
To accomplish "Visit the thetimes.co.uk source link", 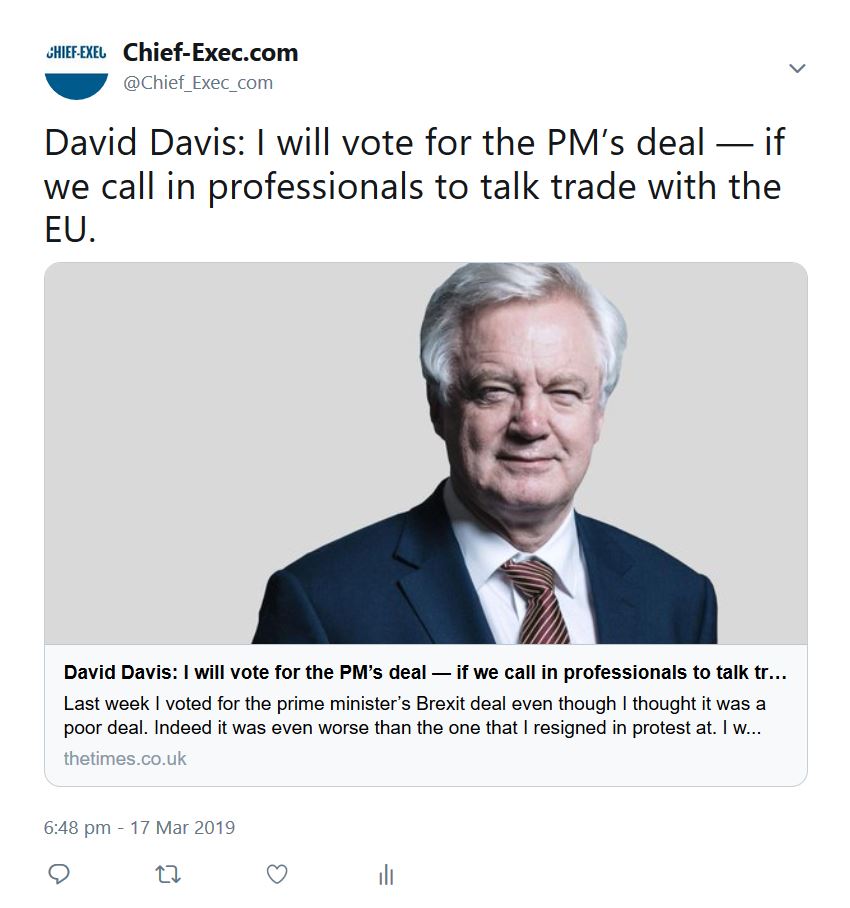I will (125, 758).
